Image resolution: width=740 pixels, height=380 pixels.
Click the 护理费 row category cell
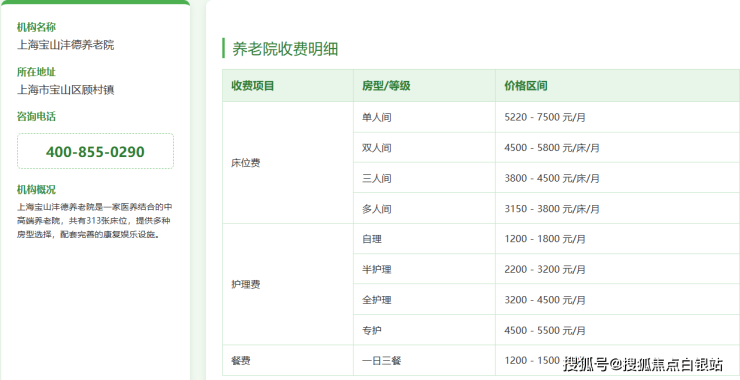(288, 284)
